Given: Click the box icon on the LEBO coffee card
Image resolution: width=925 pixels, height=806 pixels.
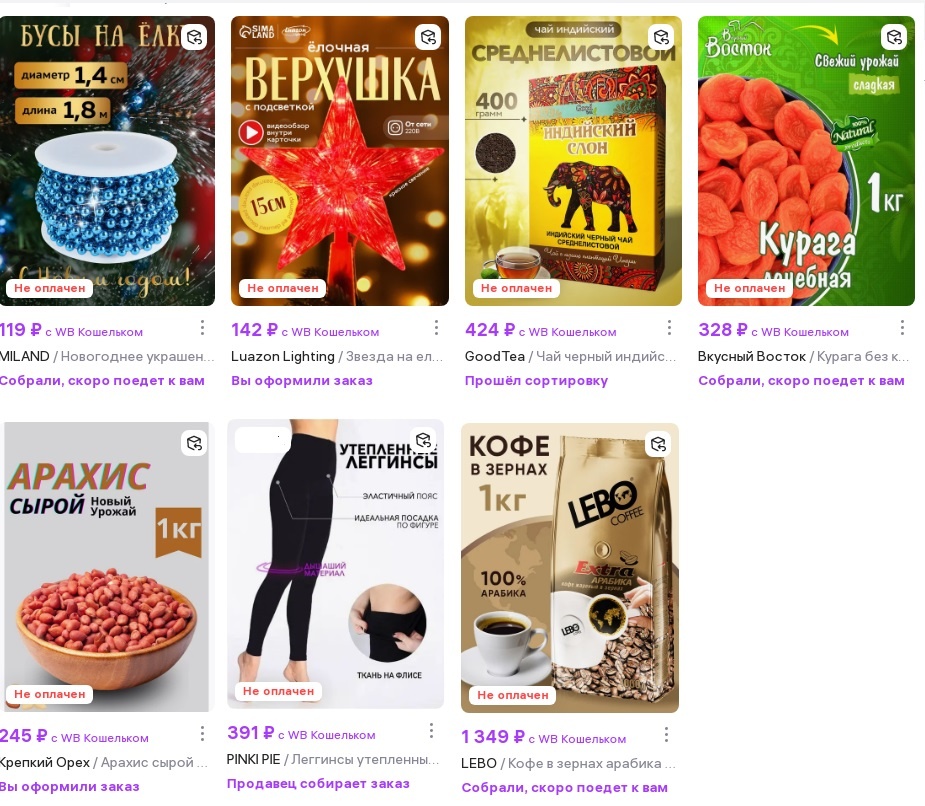Looking at the screenshot, I should pos(658,444).
